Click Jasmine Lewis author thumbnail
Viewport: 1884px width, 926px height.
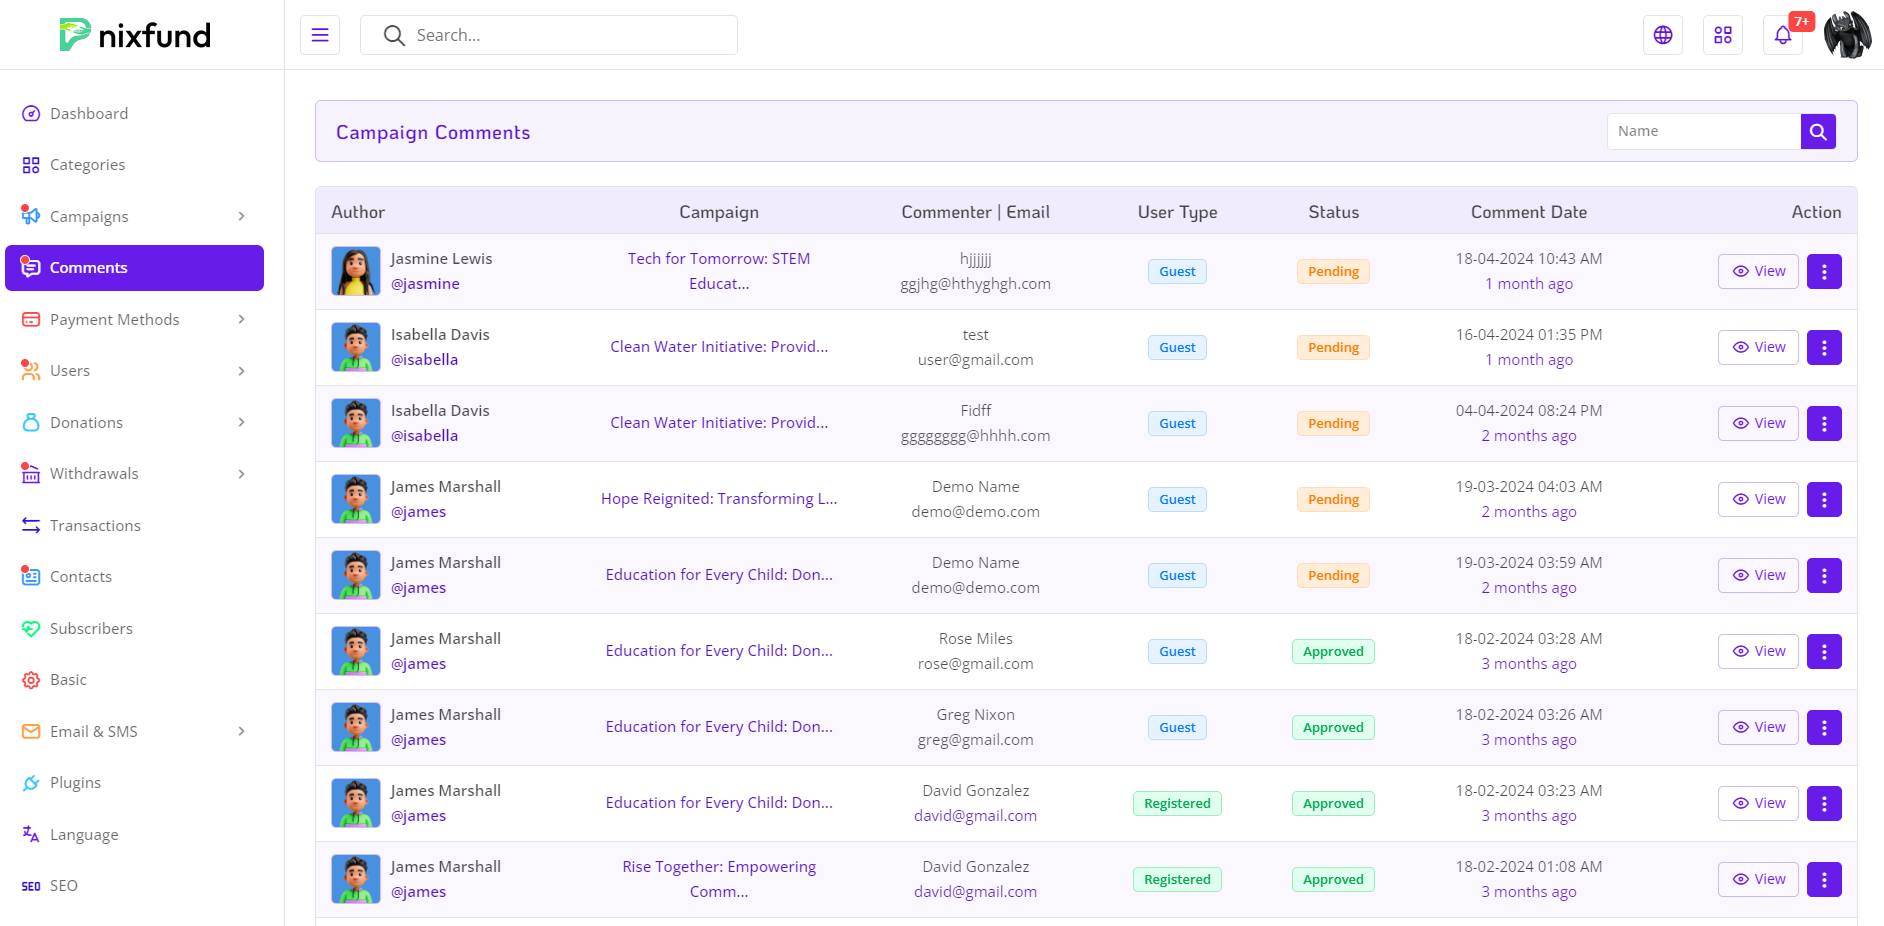click(x=356, y=271)
